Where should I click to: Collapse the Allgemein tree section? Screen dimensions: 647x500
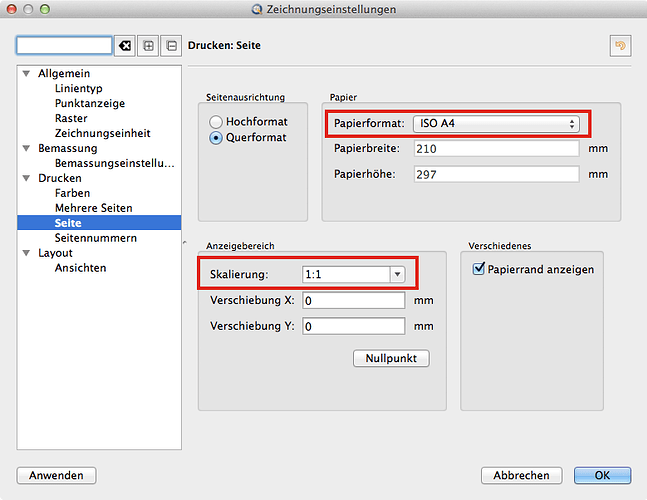[x=26, y=74]
